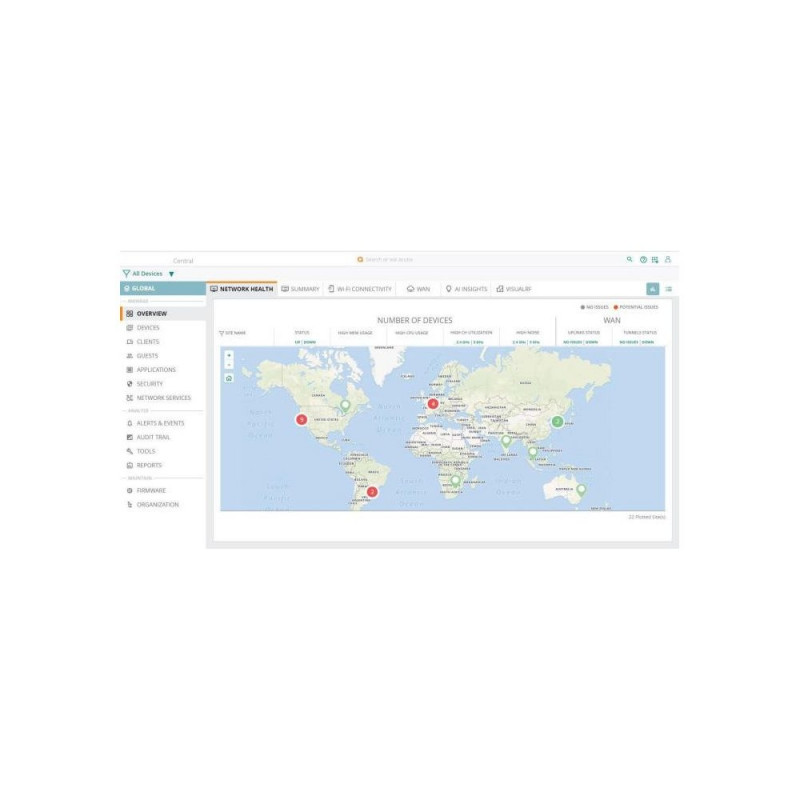Open Firmware under the Maintain section
800x800 pixels.
click(151, 491)
